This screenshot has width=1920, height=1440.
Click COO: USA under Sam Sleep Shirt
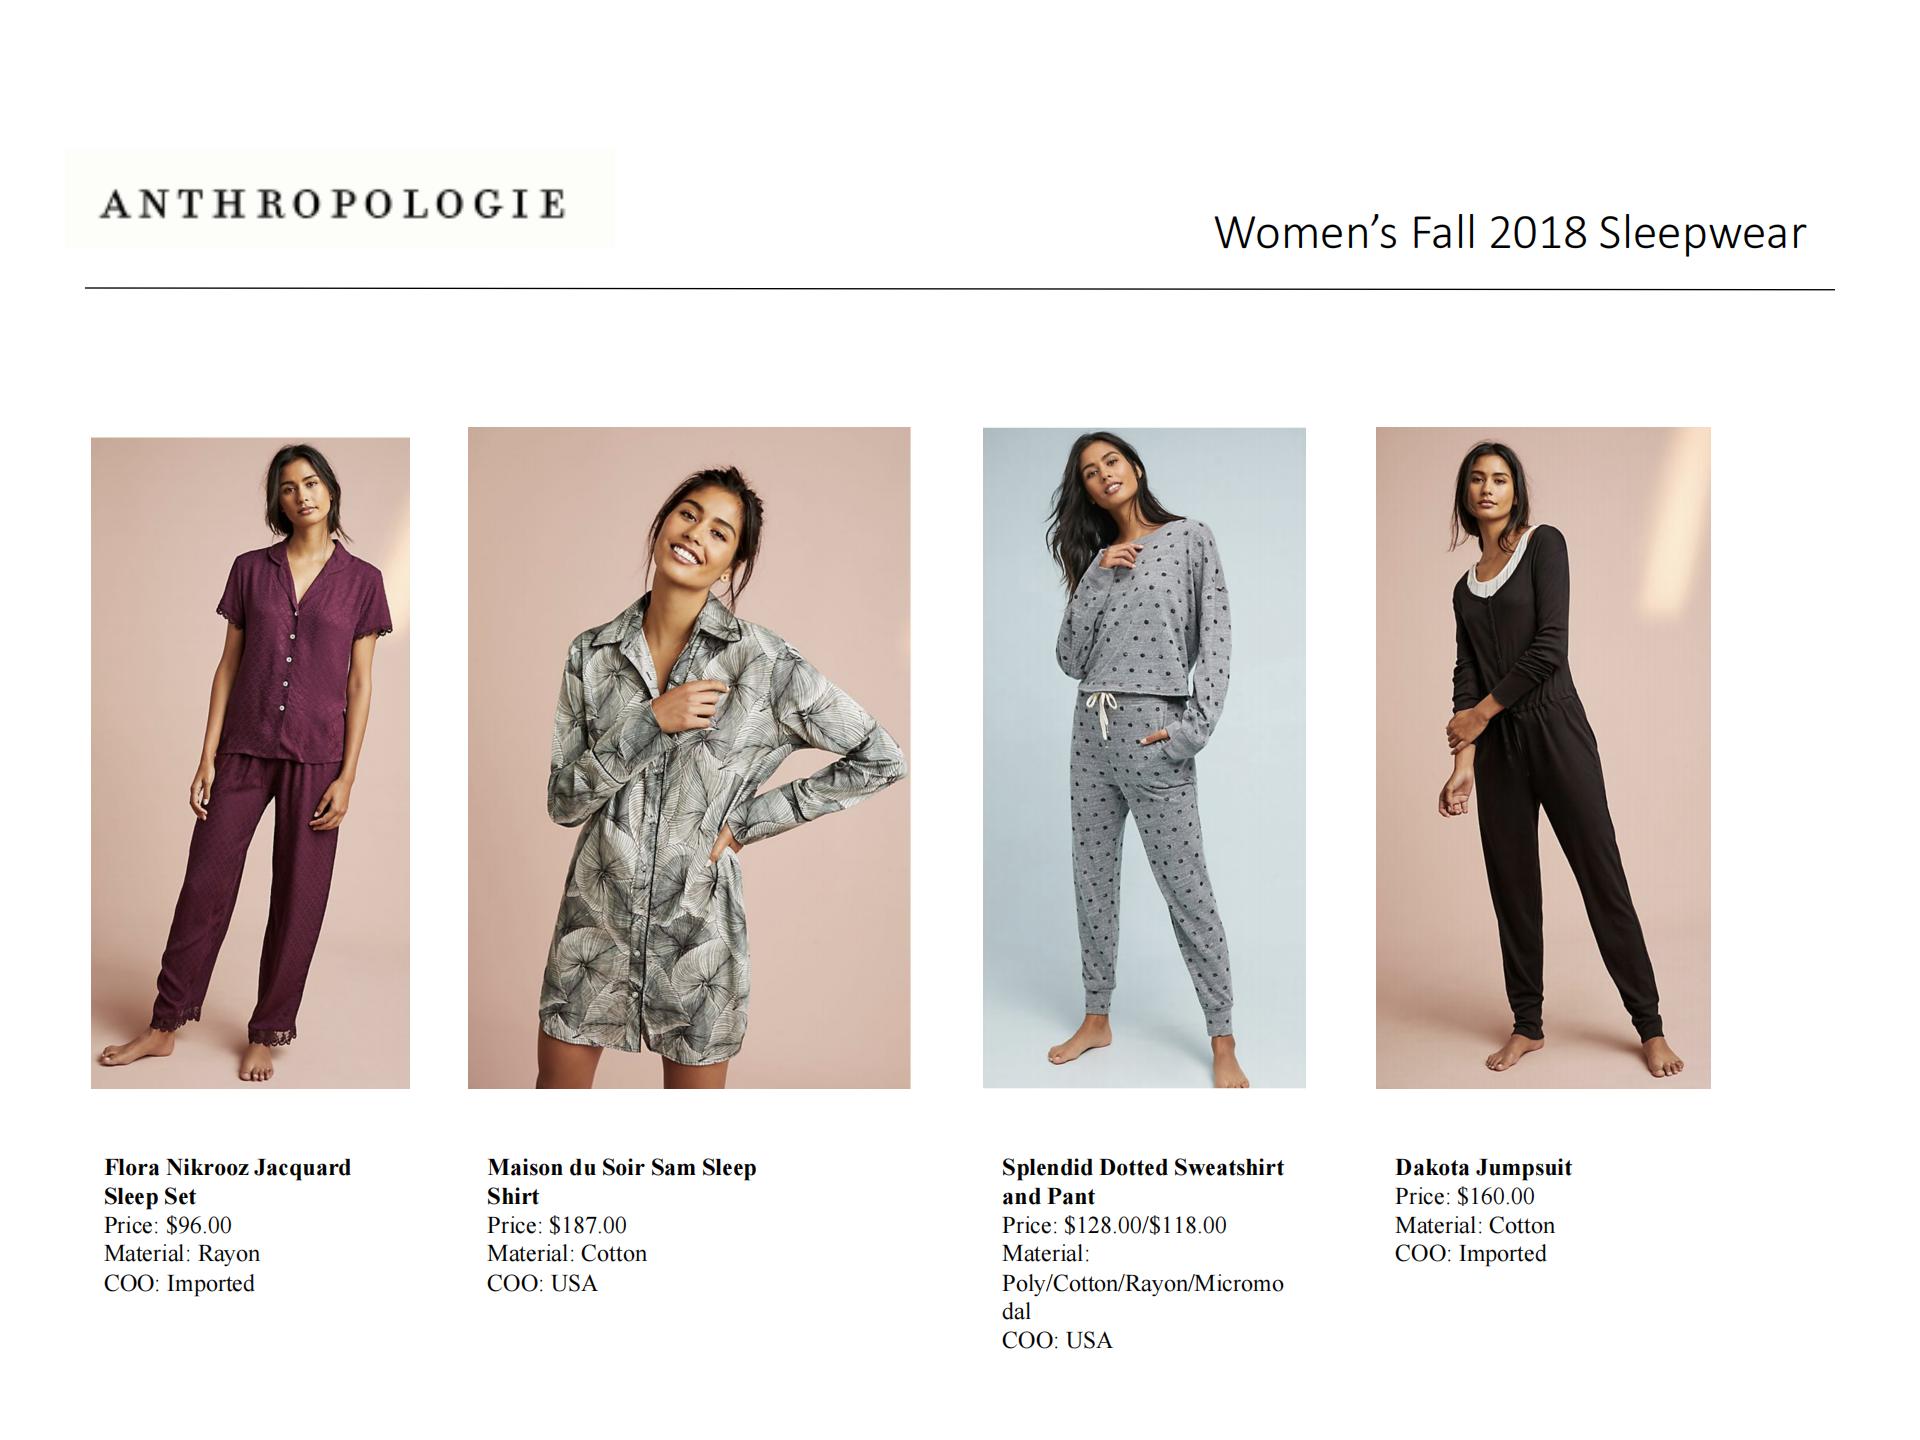pyautogui.click(x=542, y=1283)
